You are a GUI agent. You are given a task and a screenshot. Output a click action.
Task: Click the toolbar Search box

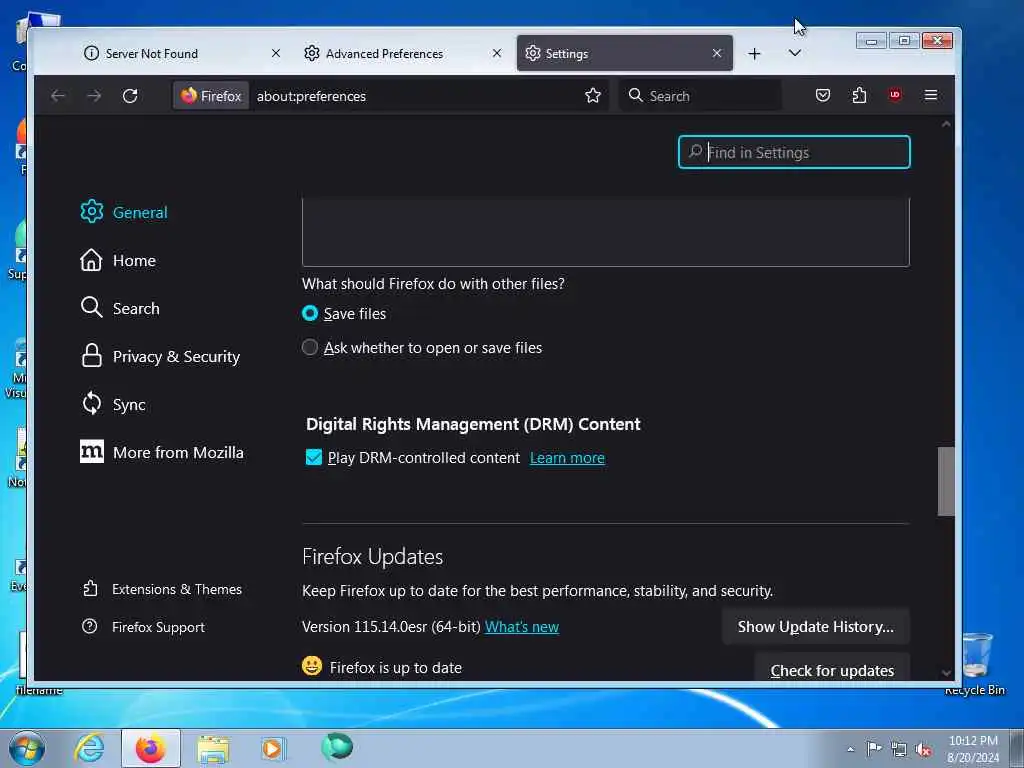coord(700,96)
